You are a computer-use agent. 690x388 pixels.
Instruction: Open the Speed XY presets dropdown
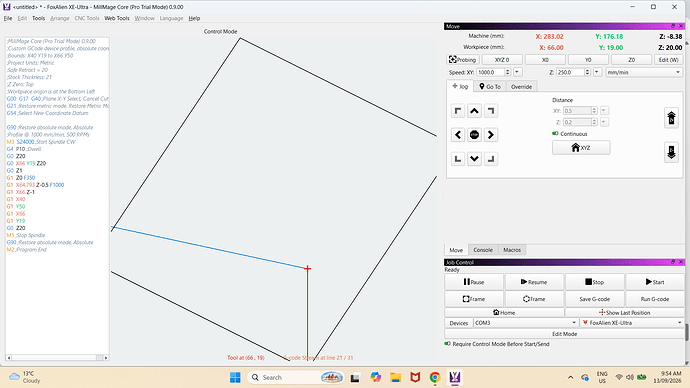[518, 72]
